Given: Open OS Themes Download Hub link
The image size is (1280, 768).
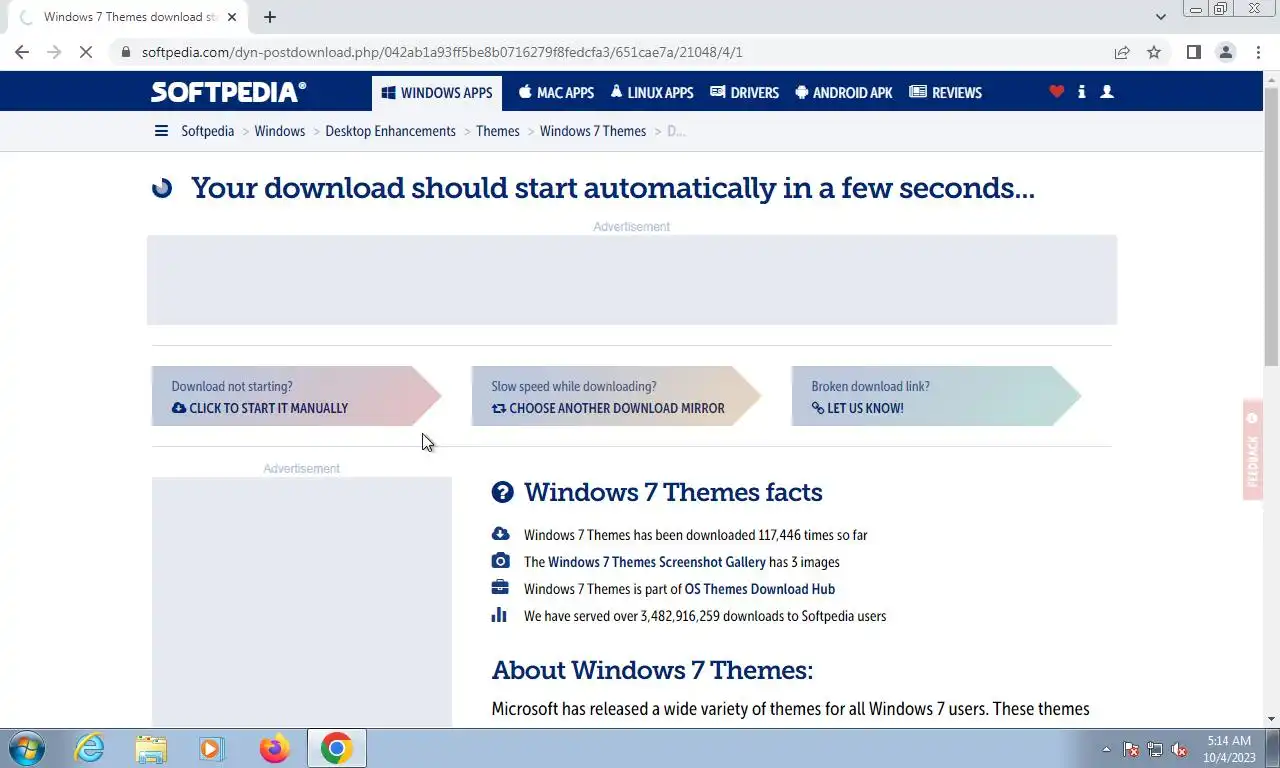Looking at the screenshot, I should coord(760,589).
